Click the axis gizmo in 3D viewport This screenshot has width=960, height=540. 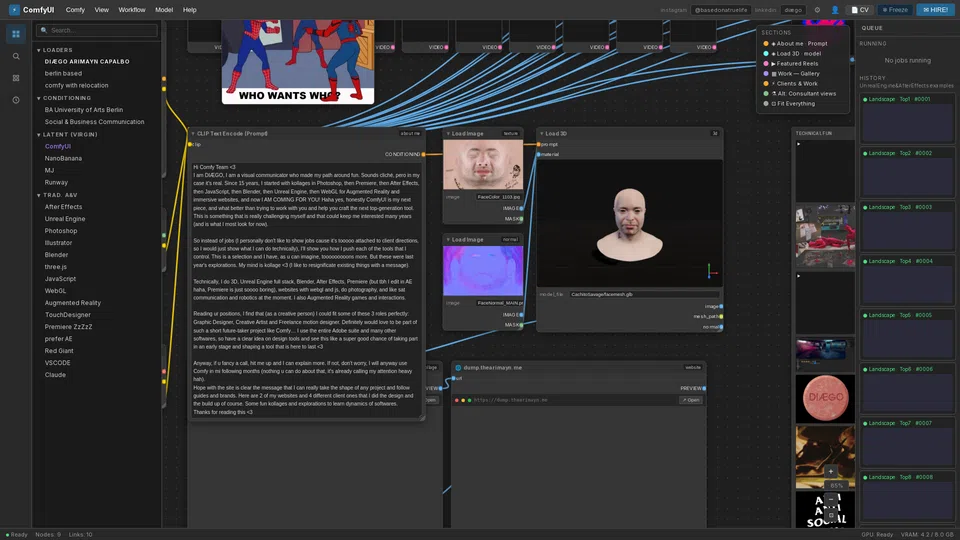click(x=711, y=271)
